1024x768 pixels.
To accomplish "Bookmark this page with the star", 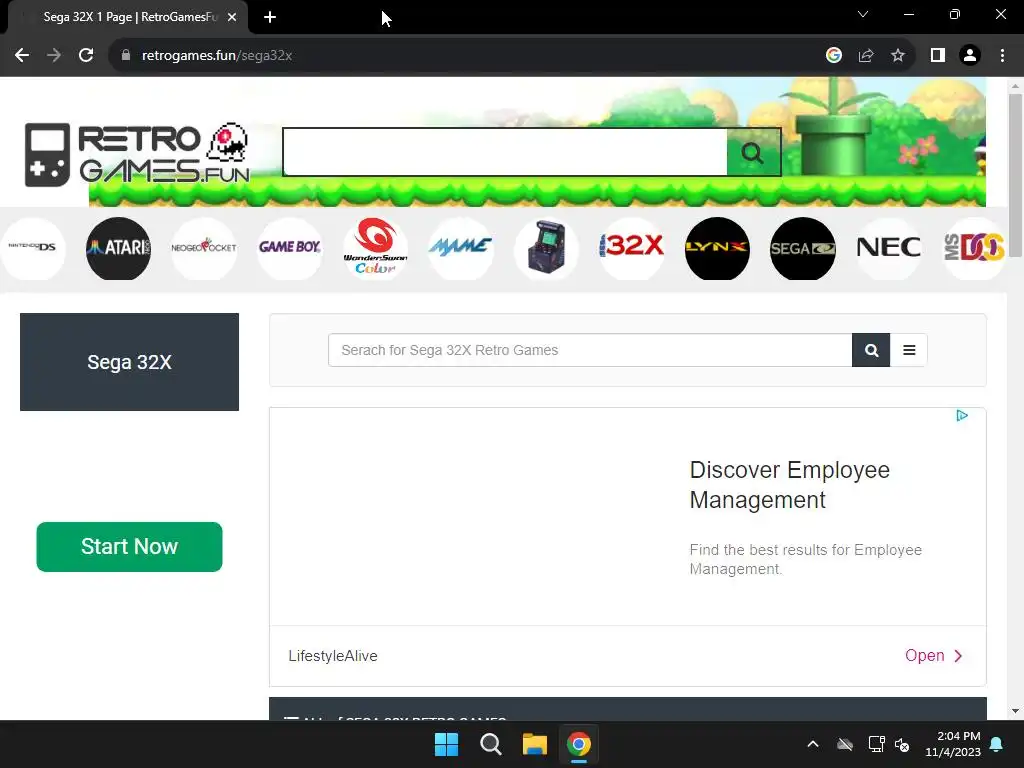I will (x=898, y=55).
